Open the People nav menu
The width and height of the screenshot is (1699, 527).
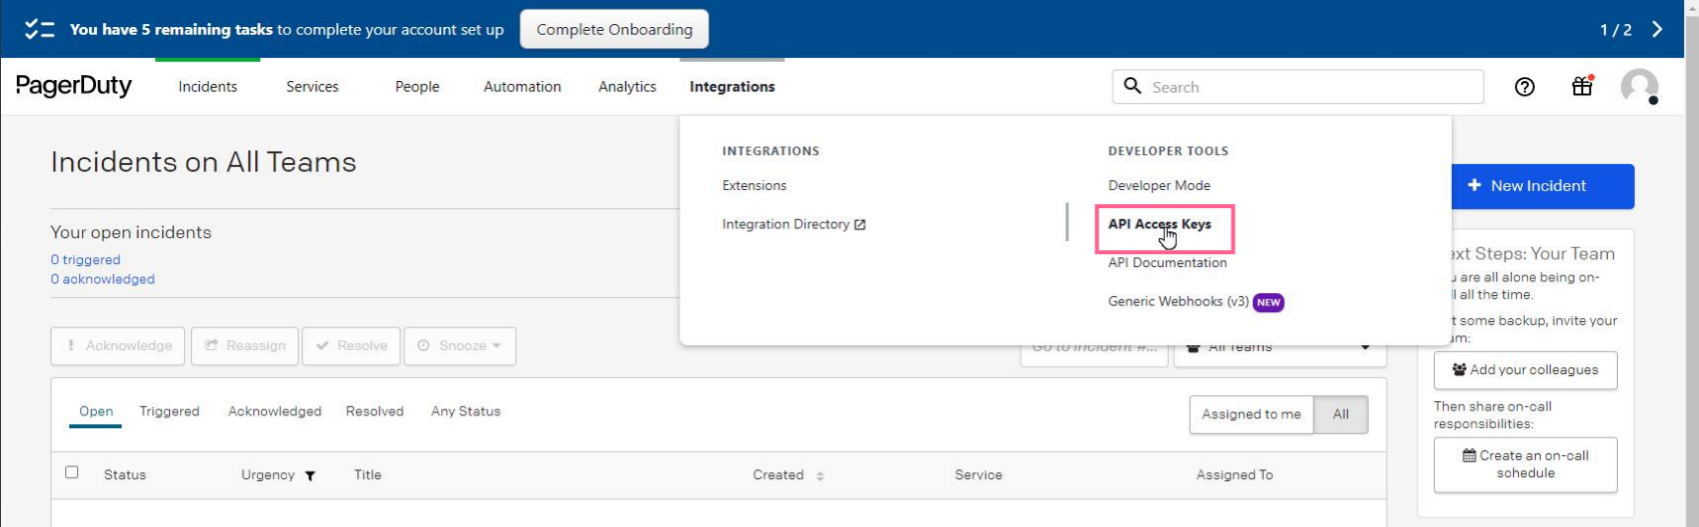click(x=417, y=87)
